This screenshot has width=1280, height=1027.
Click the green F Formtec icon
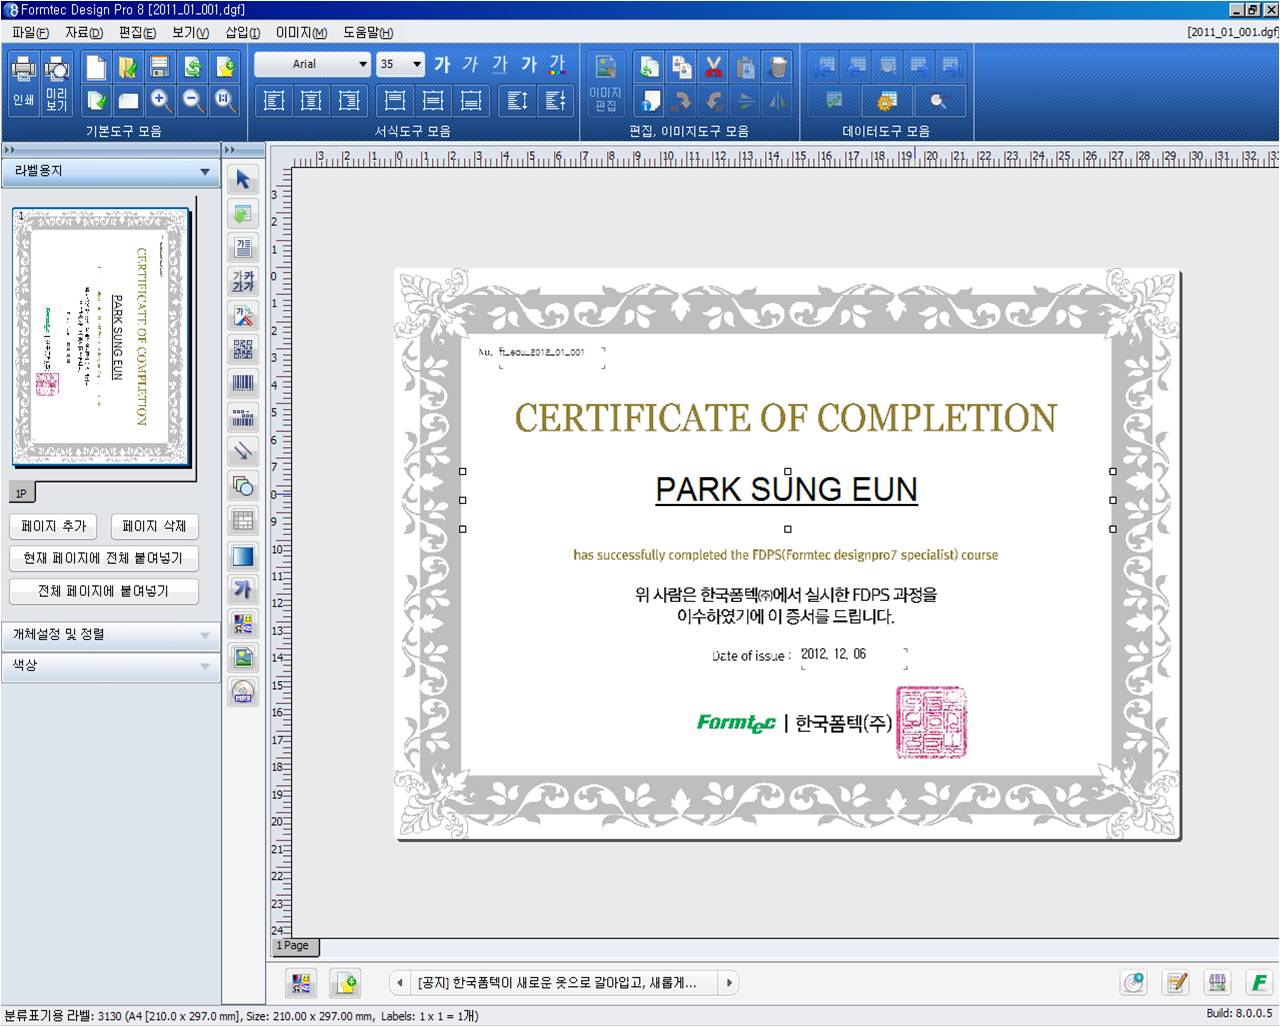coord(1259,982)
